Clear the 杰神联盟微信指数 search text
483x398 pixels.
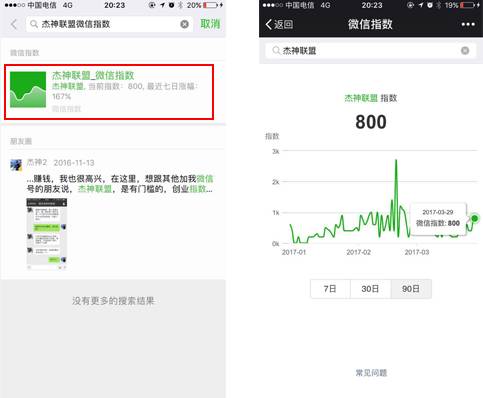click(x=184, y=24)
